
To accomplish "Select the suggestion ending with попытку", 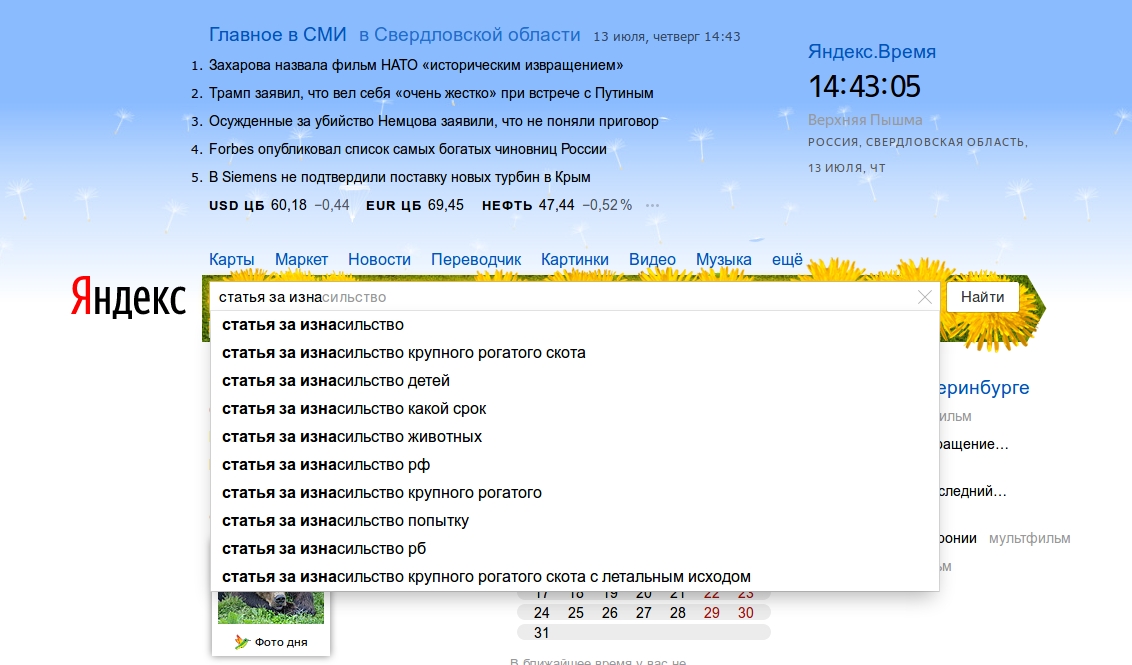I will coord(575,521).
